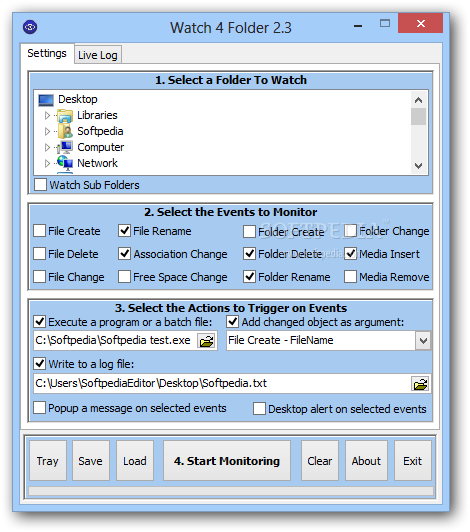Check the File Delete event
The width and height of the screenshot is (470, 532).
click(x=40, y=254)
